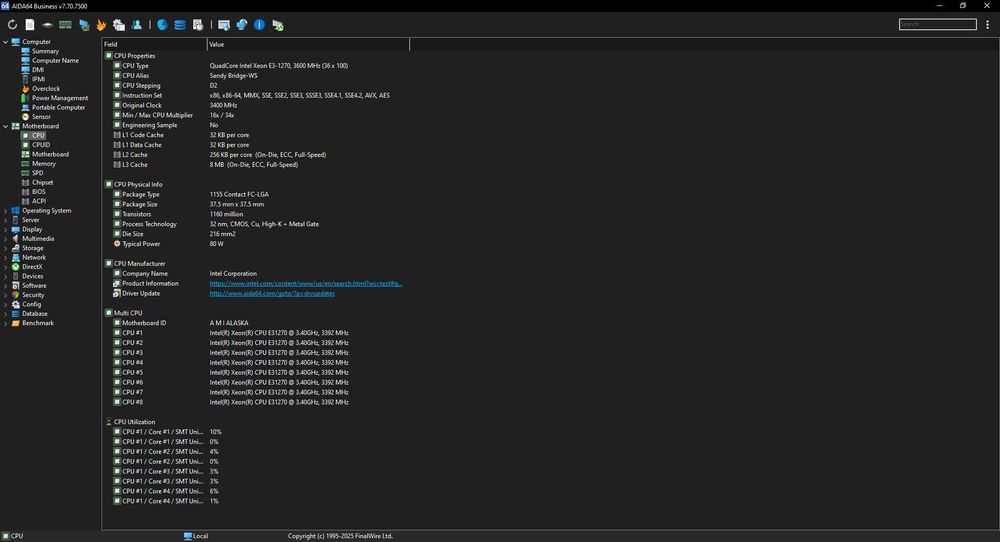
Task: Click the CPU Physical Info group header
Action: [138, 184]
